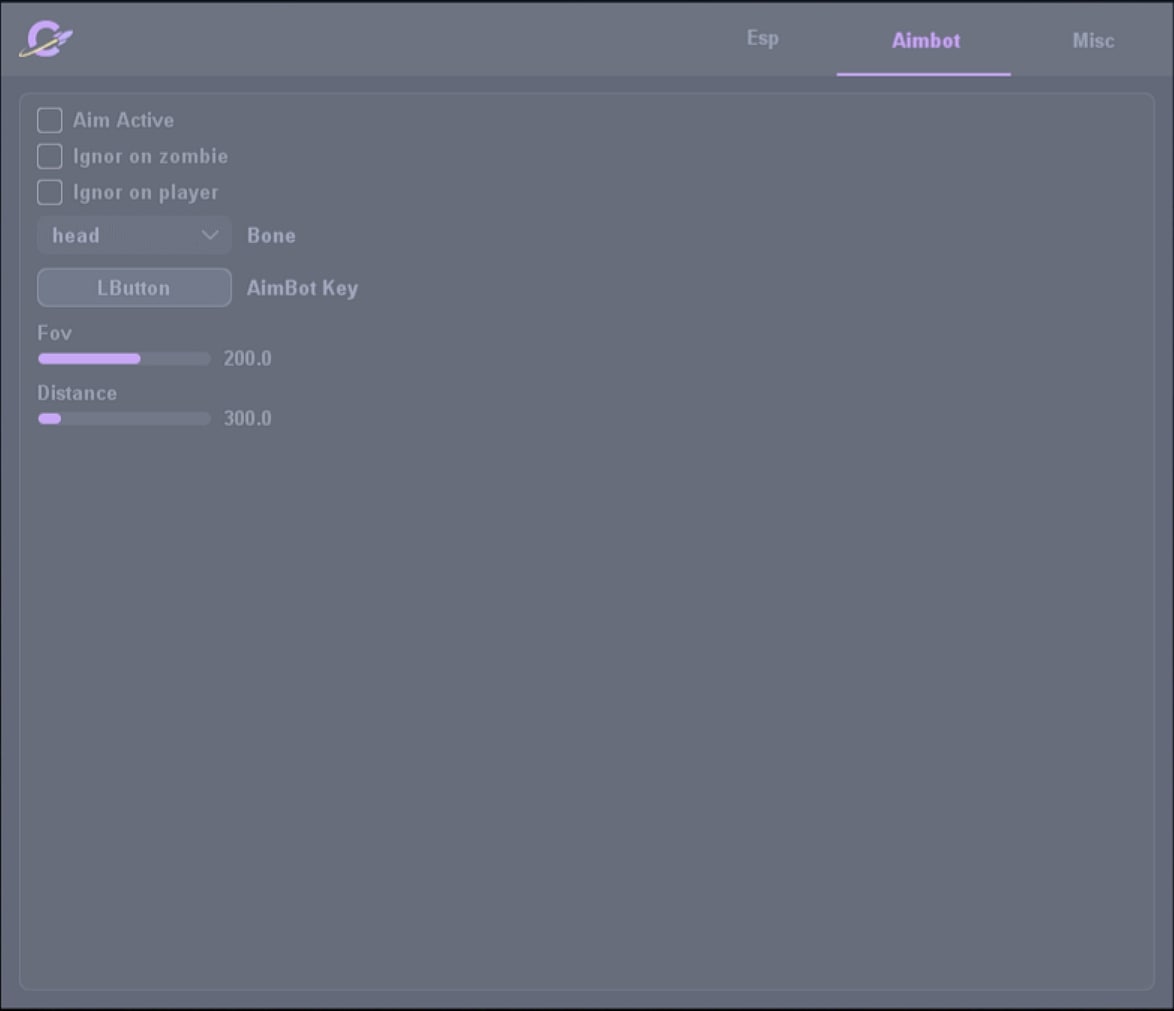Enable the Aim Active checkbox
Screen dimensions: 1174x1011
[x=50, y=121]
